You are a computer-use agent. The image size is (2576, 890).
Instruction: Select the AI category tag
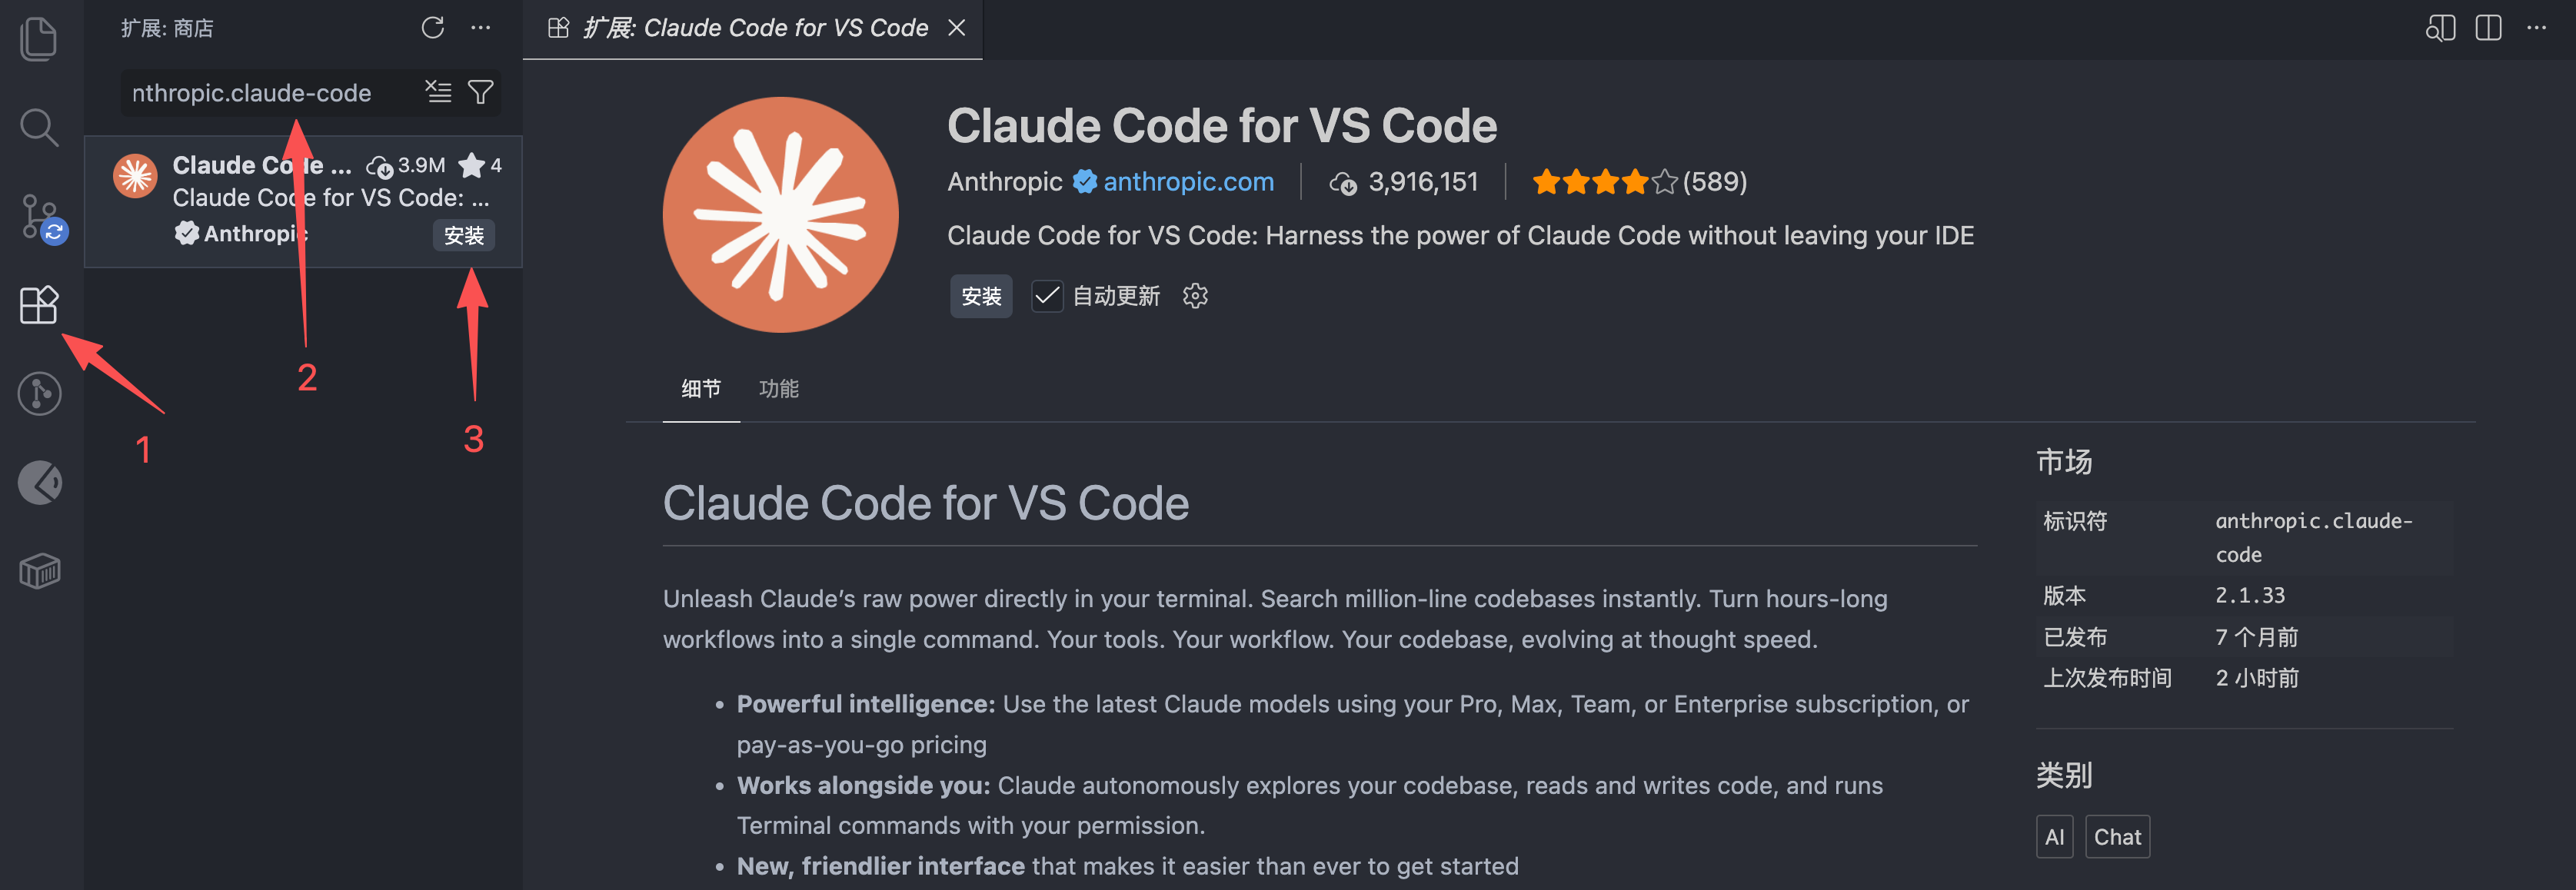pos(2054,837)
